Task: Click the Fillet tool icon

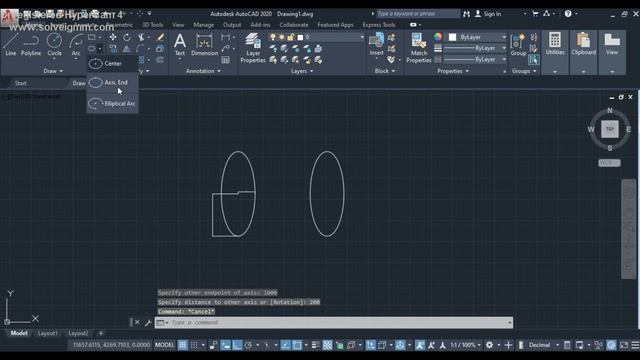Action: 141,49
